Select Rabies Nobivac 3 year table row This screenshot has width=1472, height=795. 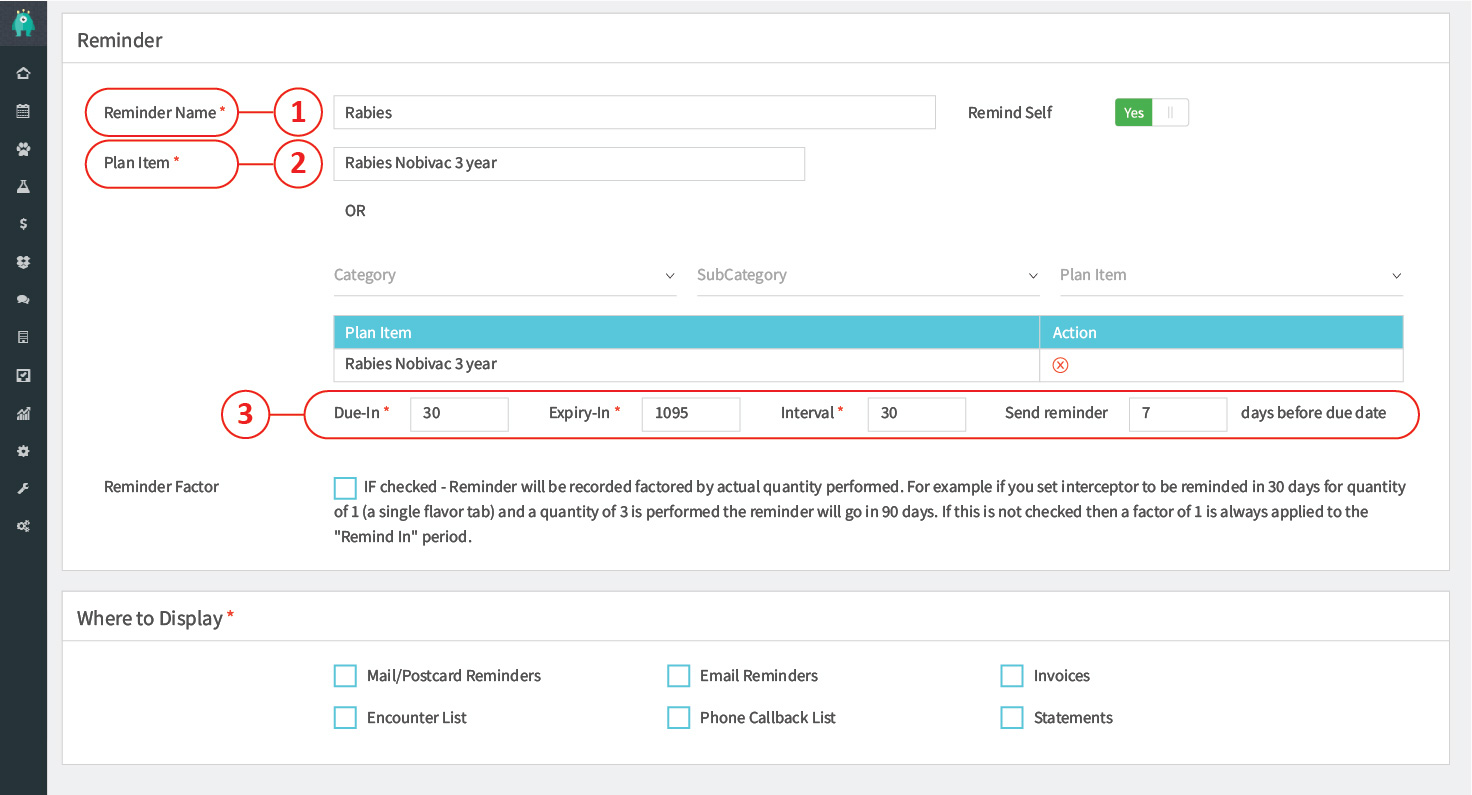tap(868, 365)
